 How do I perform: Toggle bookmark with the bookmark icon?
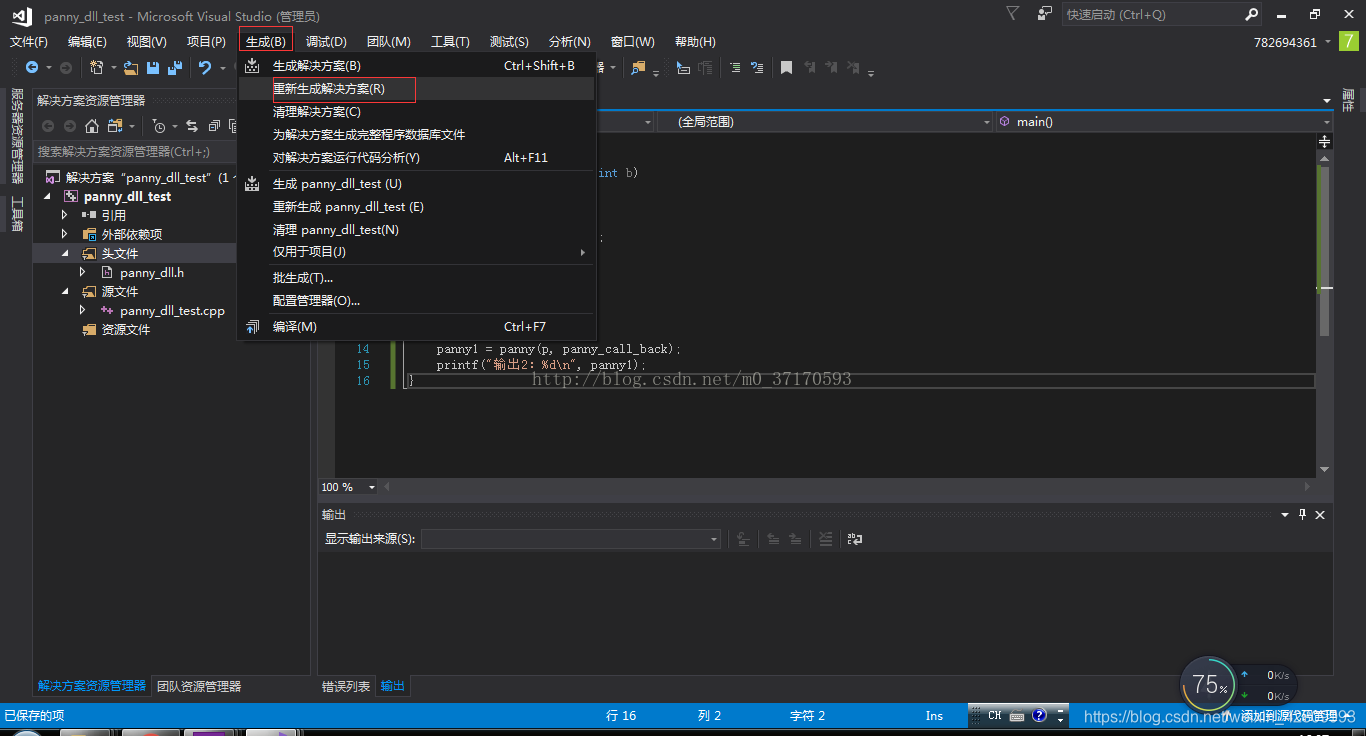(787, 67)
